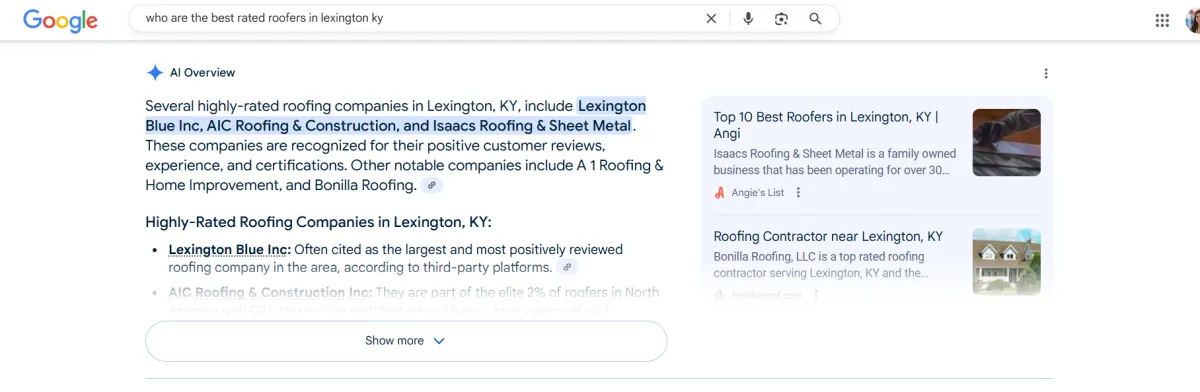Click the house thumbnail on Bonilla card
Screen dimensions: 1200x392
coord(1006,262)
